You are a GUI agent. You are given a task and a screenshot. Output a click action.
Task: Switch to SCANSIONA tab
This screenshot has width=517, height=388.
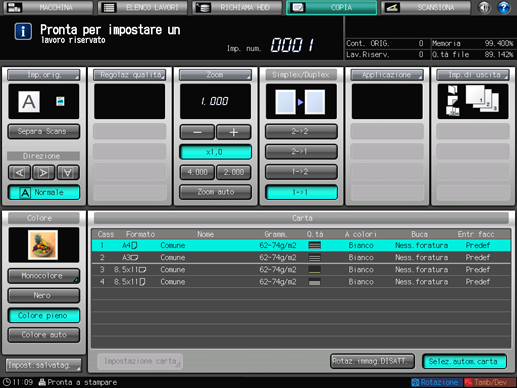click(x=426, y=7)
